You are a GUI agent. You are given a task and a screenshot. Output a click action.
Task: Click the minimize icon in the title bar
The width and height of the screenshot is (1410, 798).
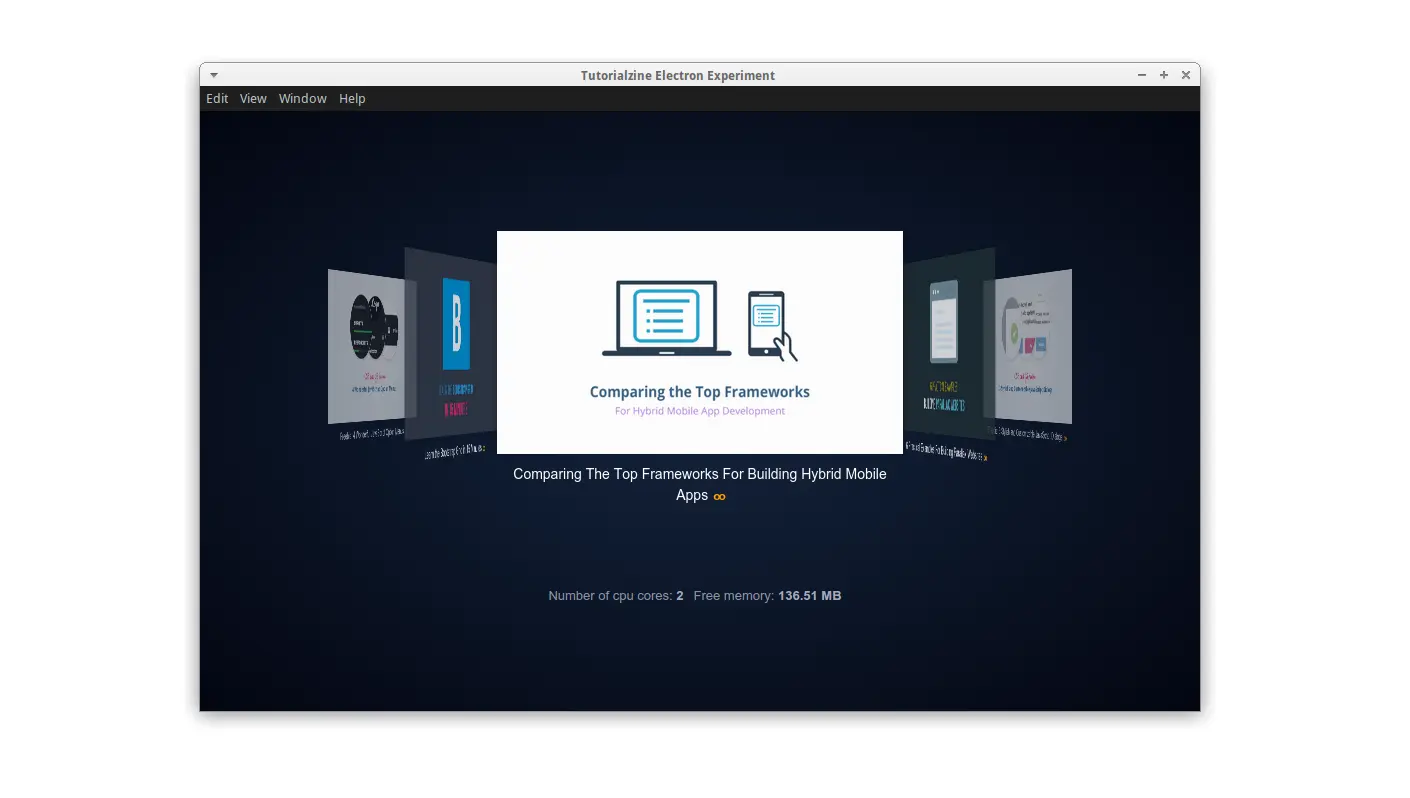pos(1141,75)
